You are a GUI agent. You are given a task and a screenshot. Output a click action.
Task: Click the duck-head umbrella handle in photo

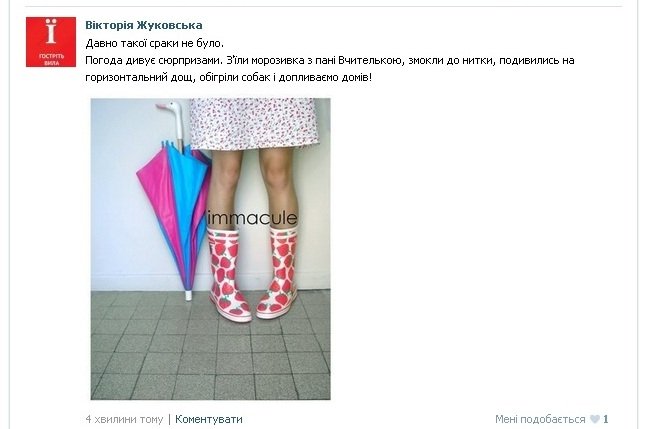click(x=174, y=117)
